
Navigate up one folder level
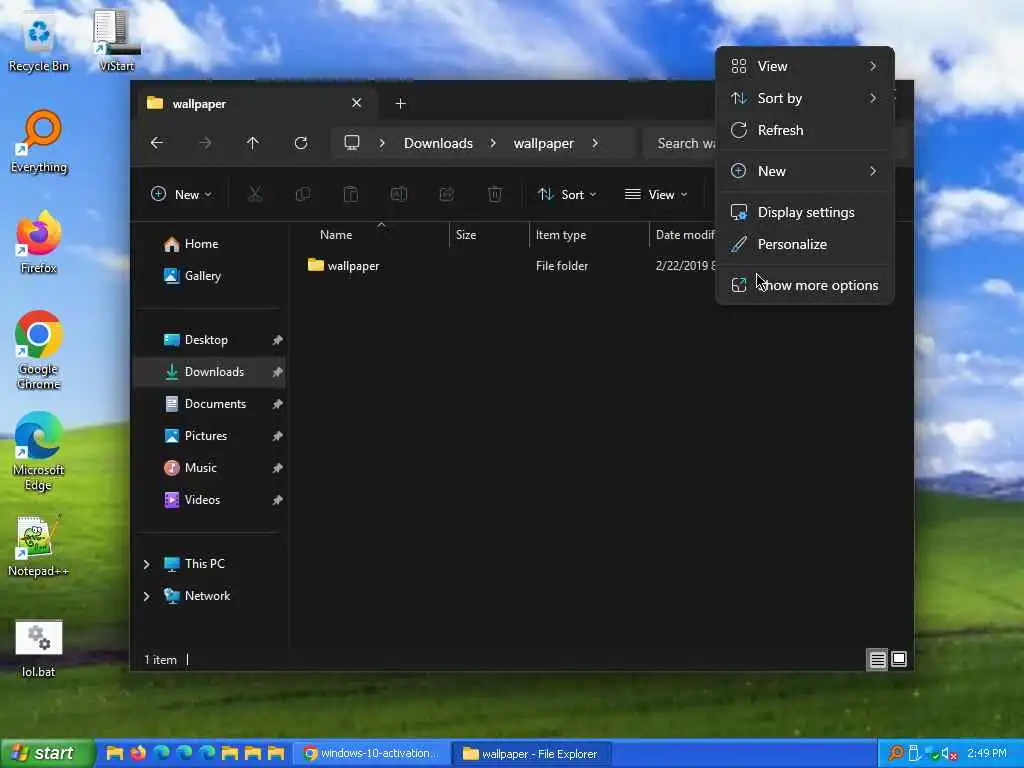point(253,143)
